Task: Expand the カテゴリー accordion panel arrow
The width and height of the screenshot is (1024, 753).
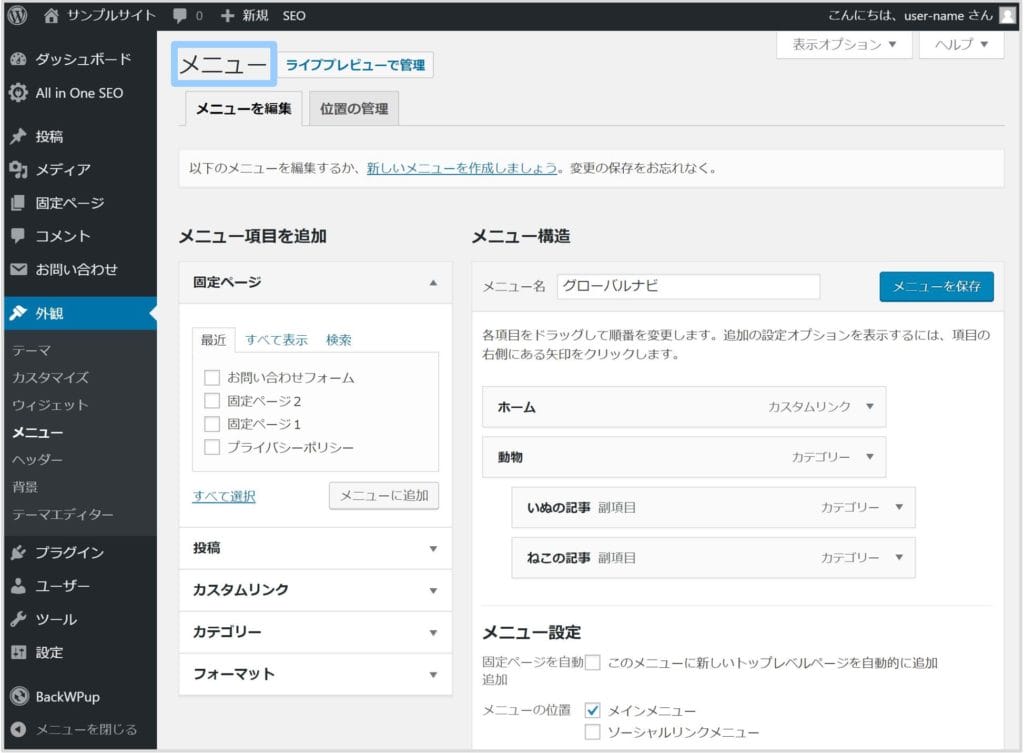Action: (433, 632)
